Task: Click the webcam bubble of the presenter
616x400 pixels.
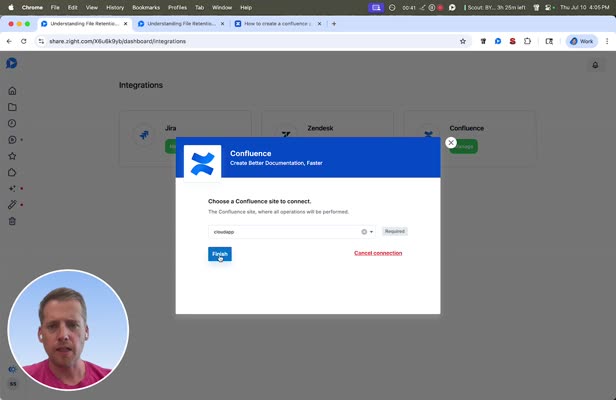Action: [x=68, y=330]
